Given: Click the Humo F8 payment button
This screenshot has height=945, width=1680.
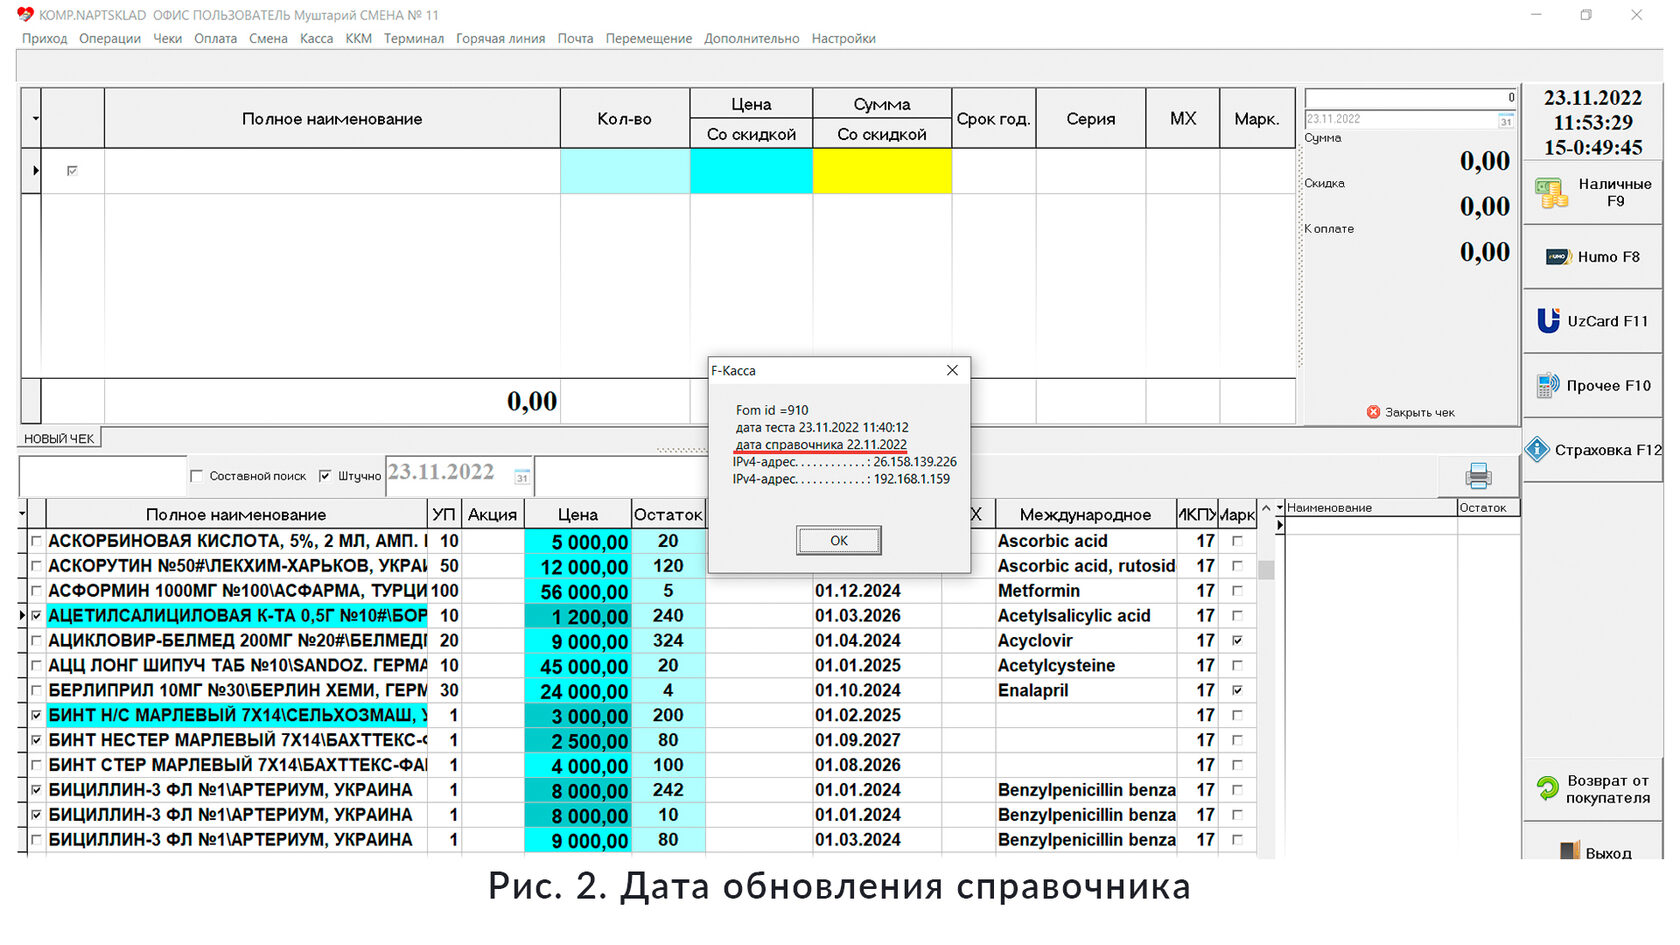Looking at the screenshot, I should 1592,257.
